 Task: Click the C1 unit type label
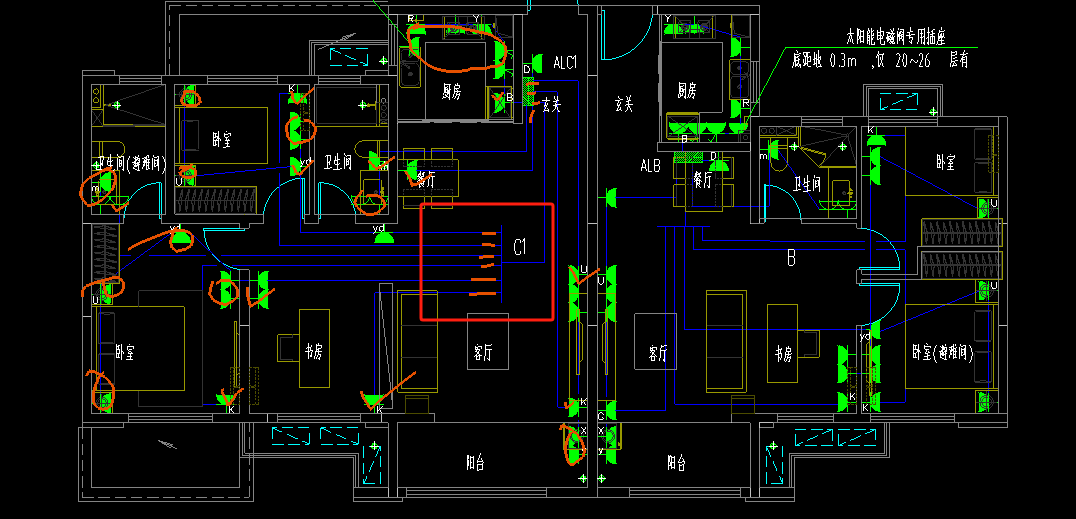520,247
